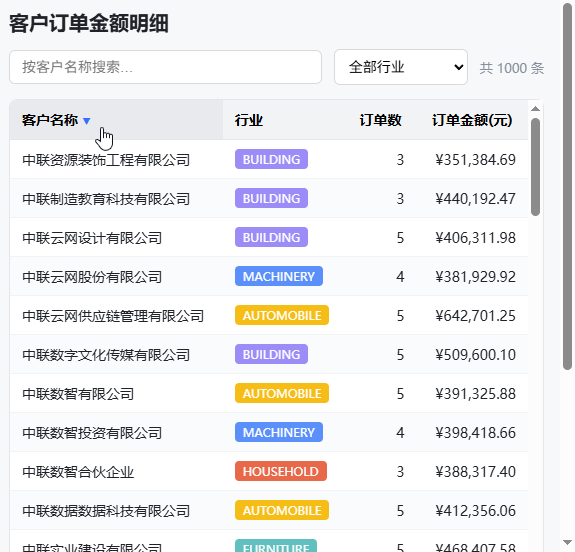575x552 pixels.
Task: Click the page scrollbar on the right edge
Action: pyautogui.click(x=567, y=187)
